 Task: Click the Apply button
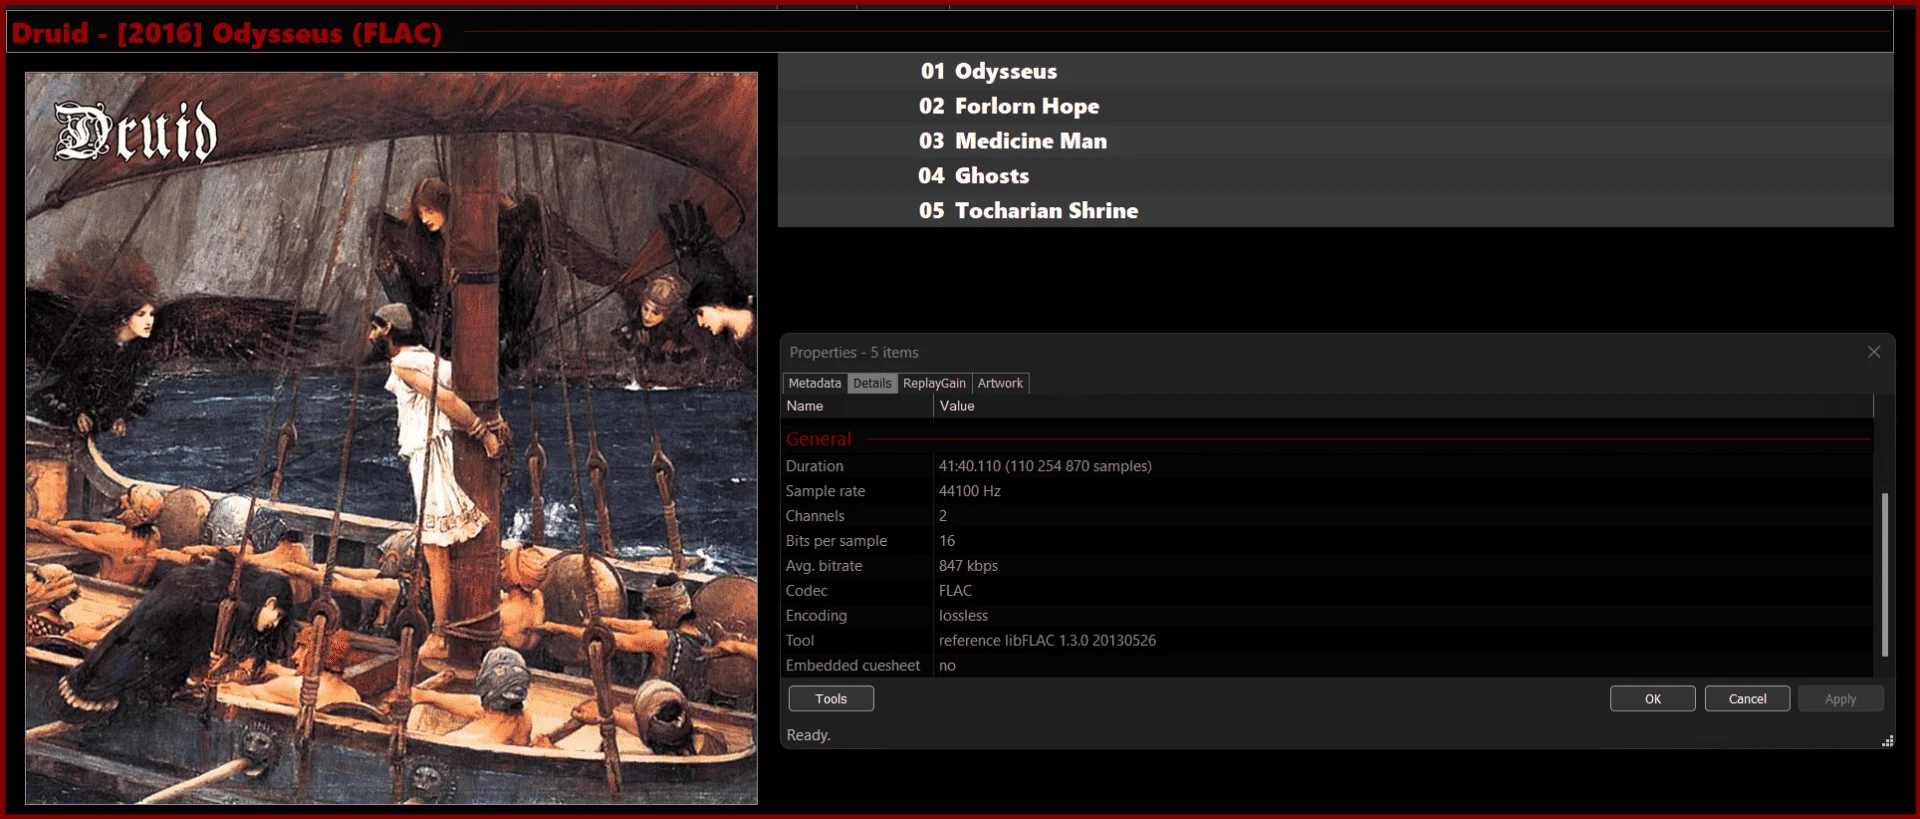point(1840,699)
